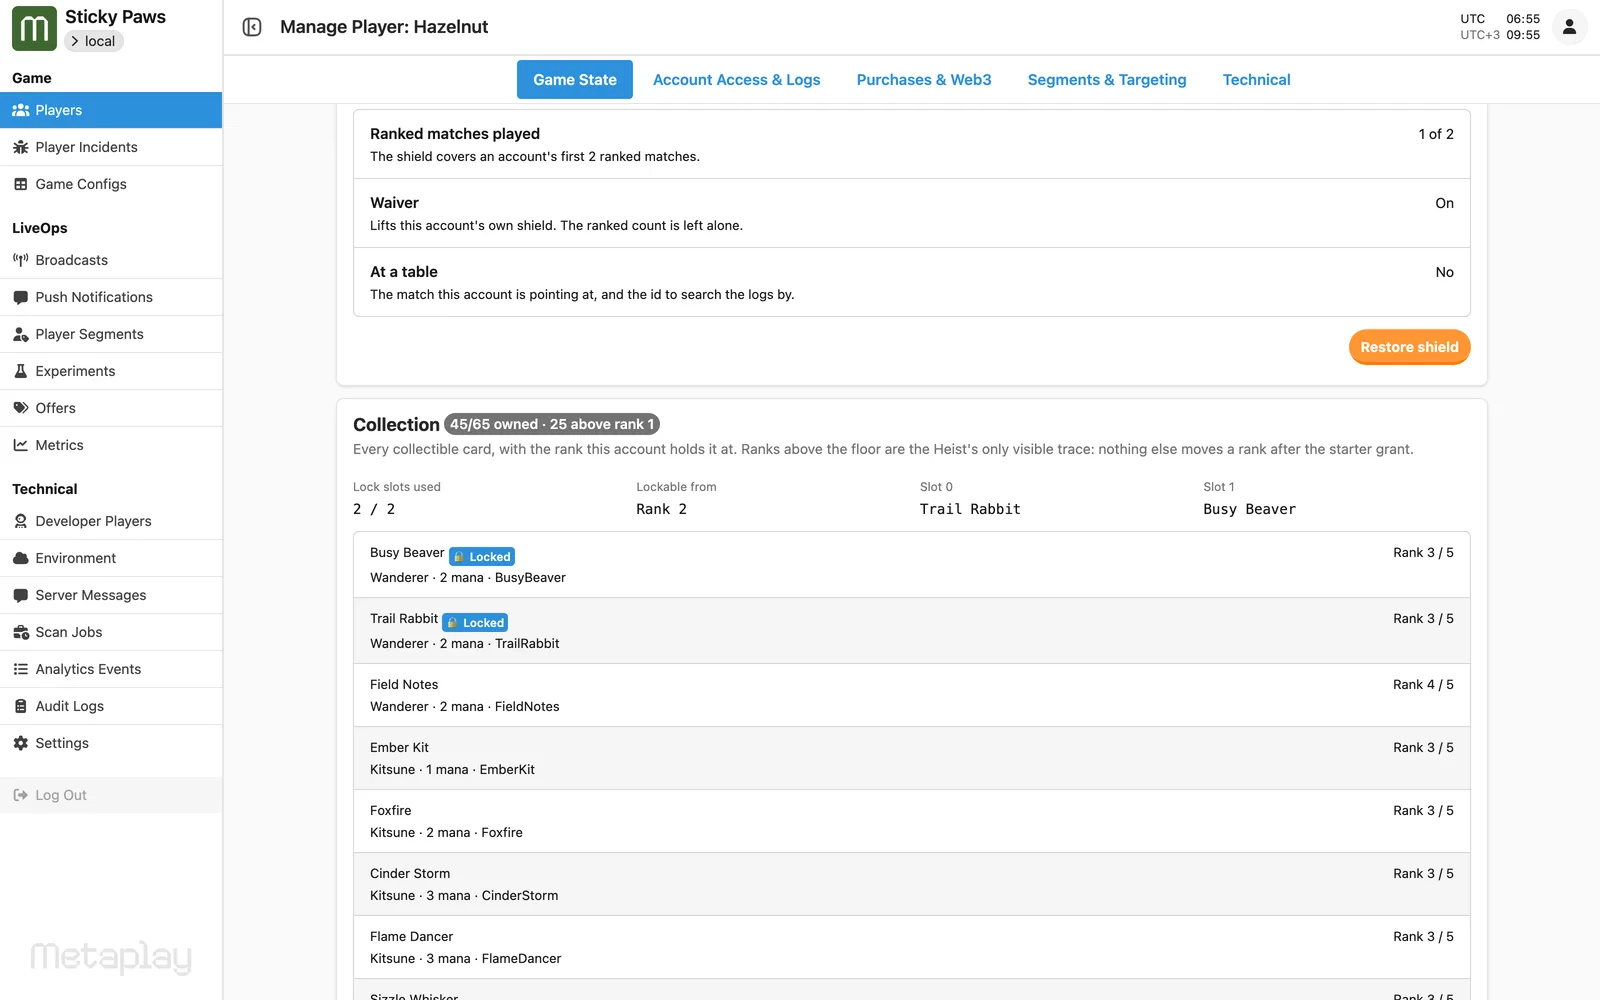The width and height of the screenshot is (1600, 1000).
Task: Click Broadcasts antenna icon
Action: pos(20,260)
